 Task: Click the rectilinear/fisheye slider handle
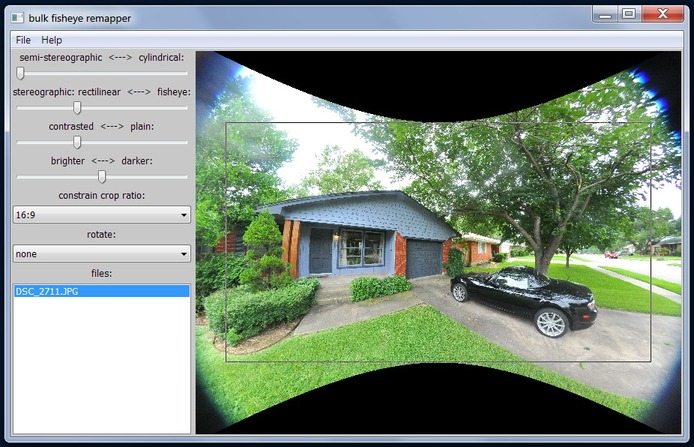77,108
